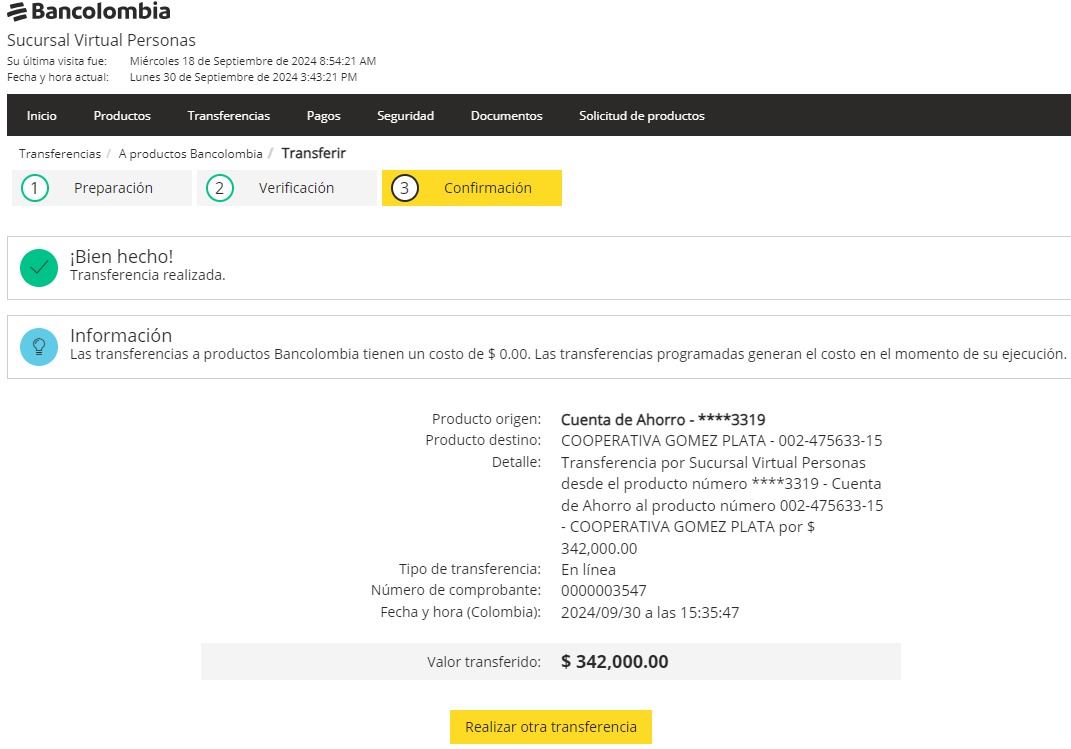
Task: Open the Inicio menu
Action: coord(42,116)
